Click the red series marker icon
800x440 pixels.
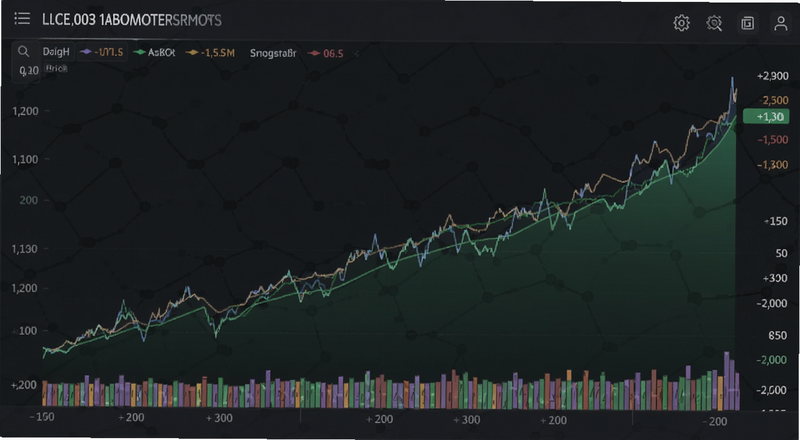[x=314, y=53]
